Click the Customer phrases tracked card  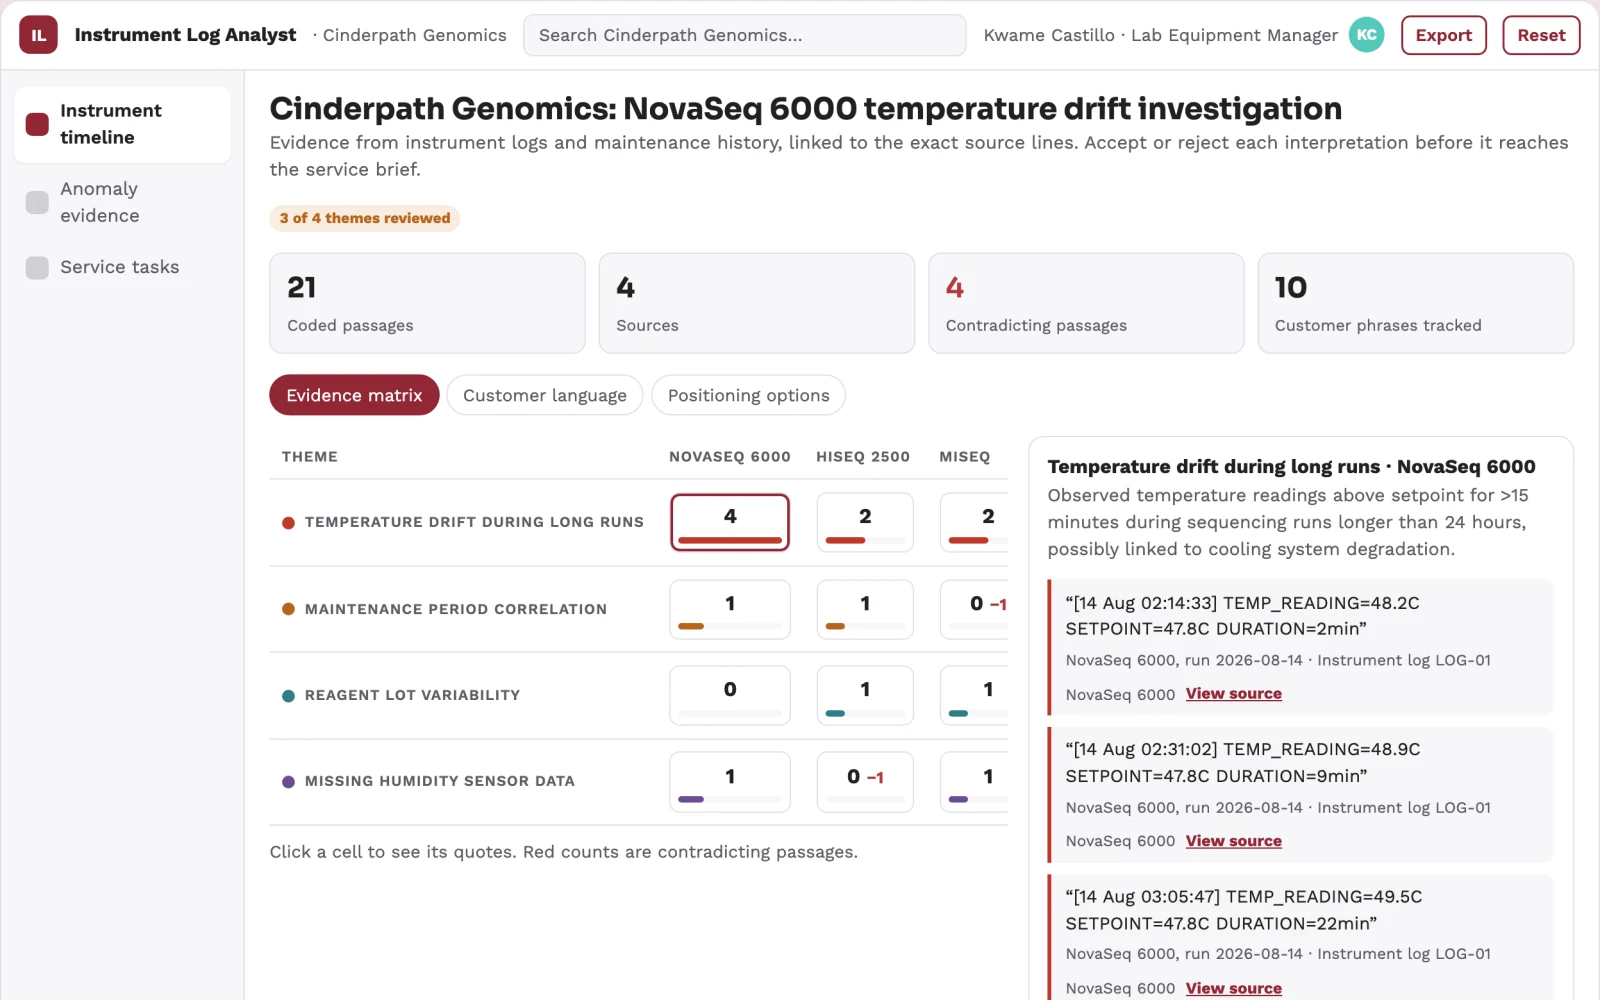1416,303
